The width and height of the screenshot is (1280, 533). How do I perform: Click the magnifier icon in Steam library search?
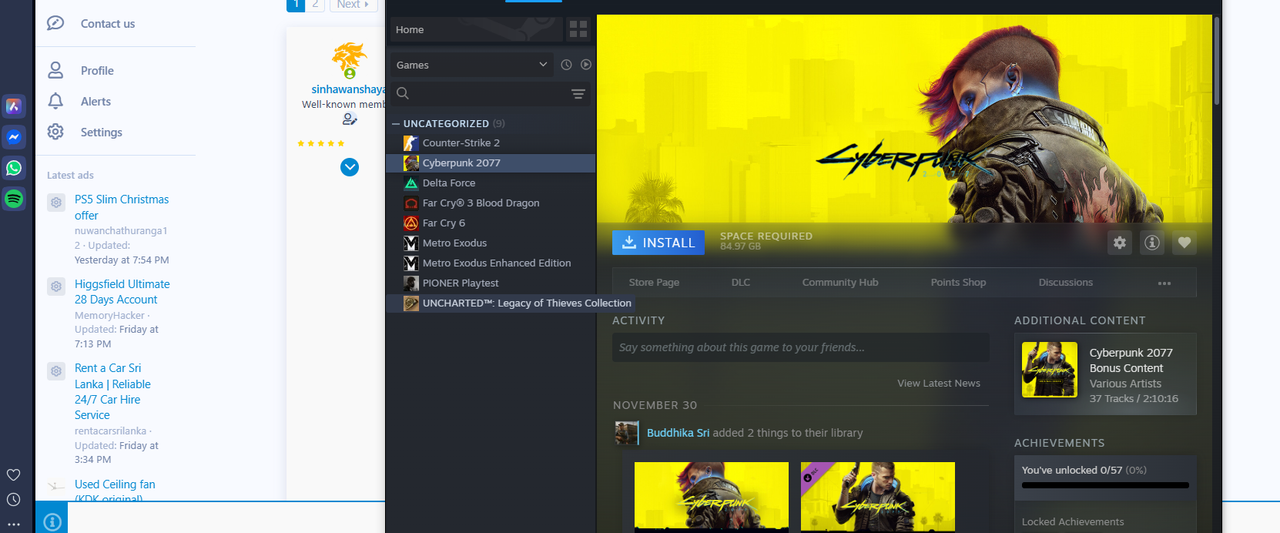pyautogui.click(x=403, y=94)
